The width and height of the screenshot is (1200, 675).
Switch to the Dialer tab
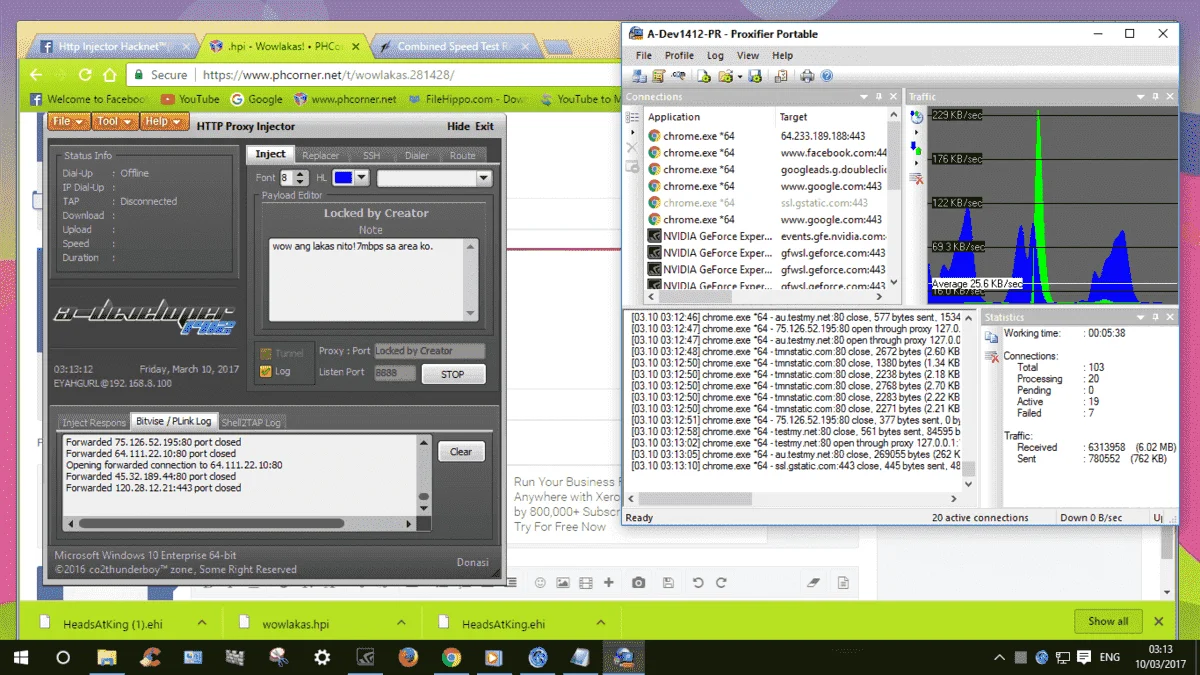[417, 155]
